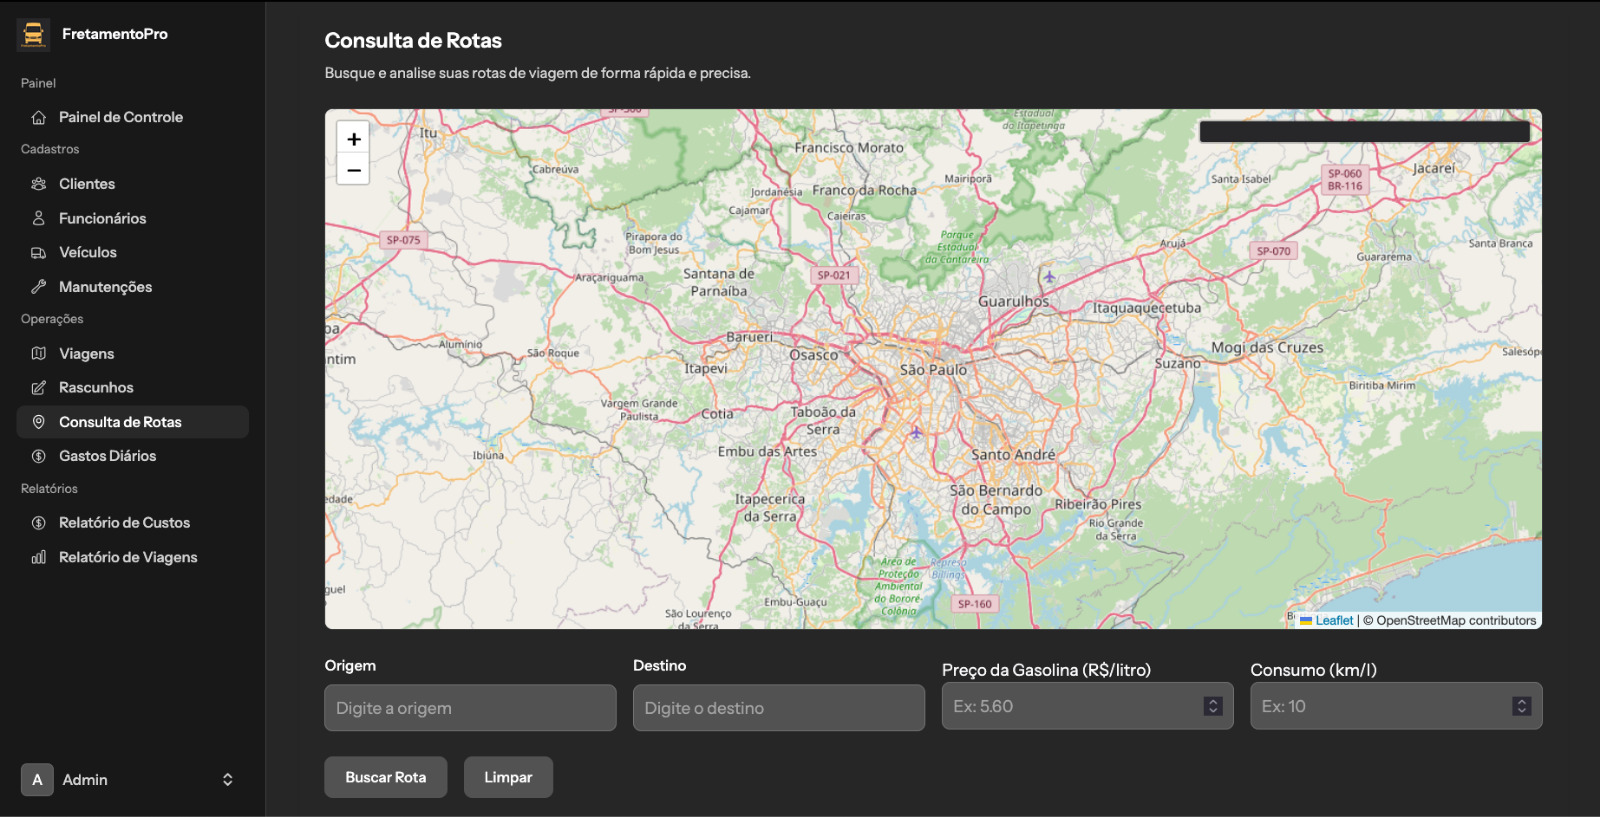Open Funcionários from the sidebar

pos(102,219)
